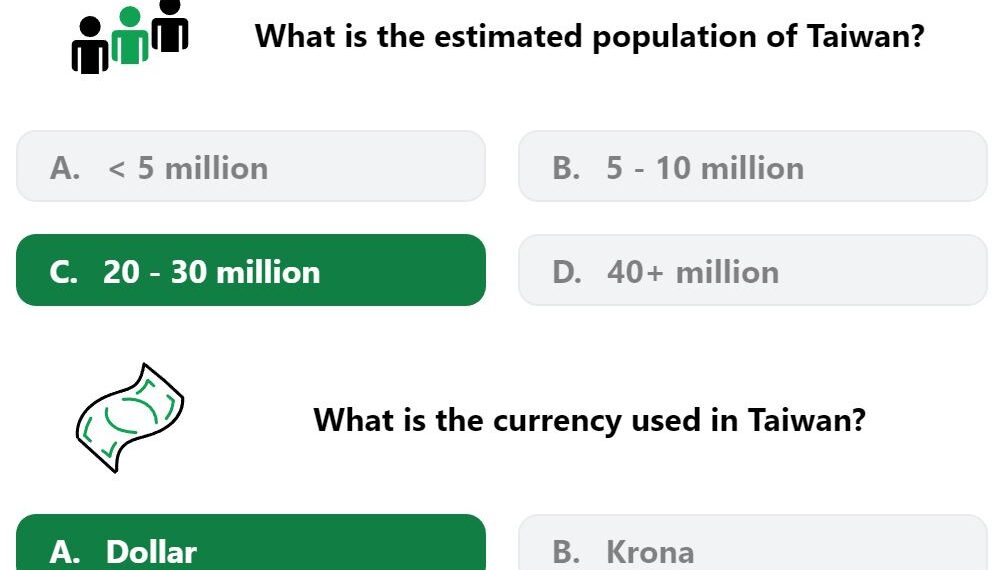Click the "A." letter beside "< 5 million"
This screenshot has width=999, height=570.
pyautogui.click(x=65, y=169)
